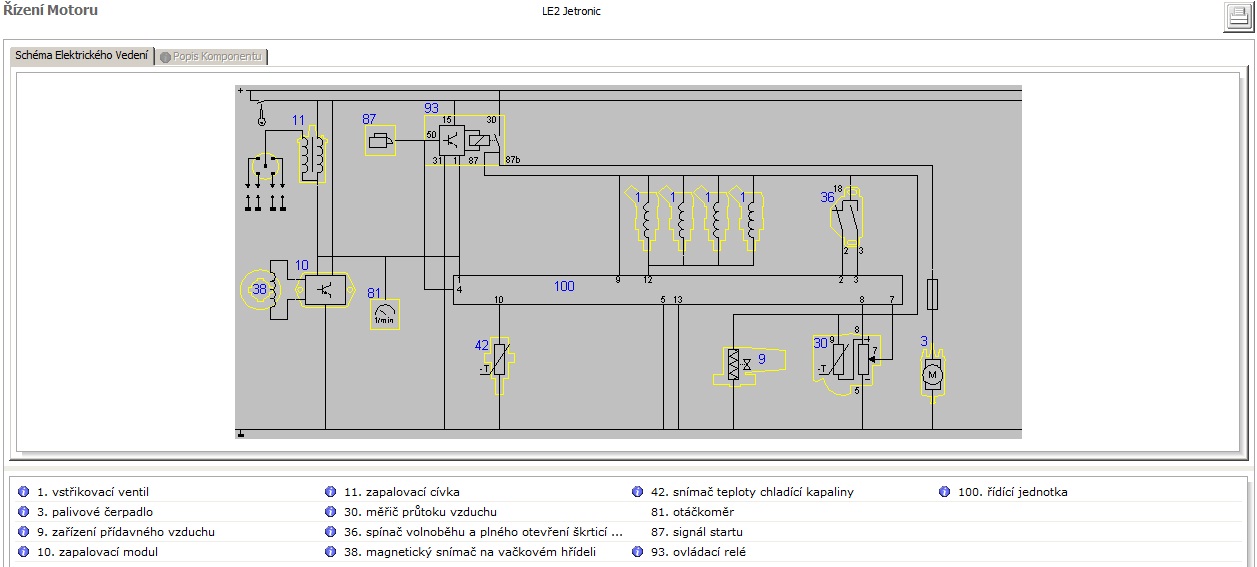This screenshot has height=567, width=1257.
Task: Select Schéma Elektrického Vedení tab
Action: [x=82, y=56]
